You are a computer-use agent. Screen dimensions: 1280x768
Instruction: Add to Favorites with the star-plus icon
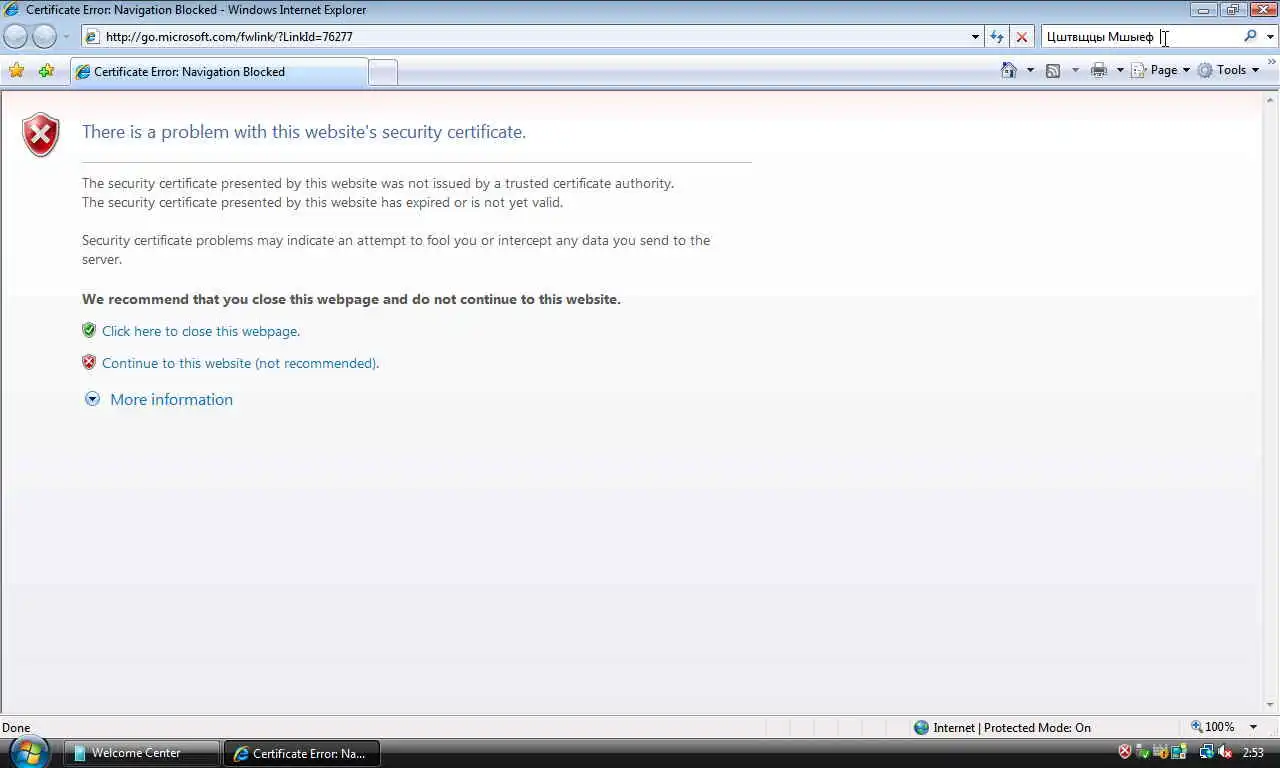[x=46, y=70]
